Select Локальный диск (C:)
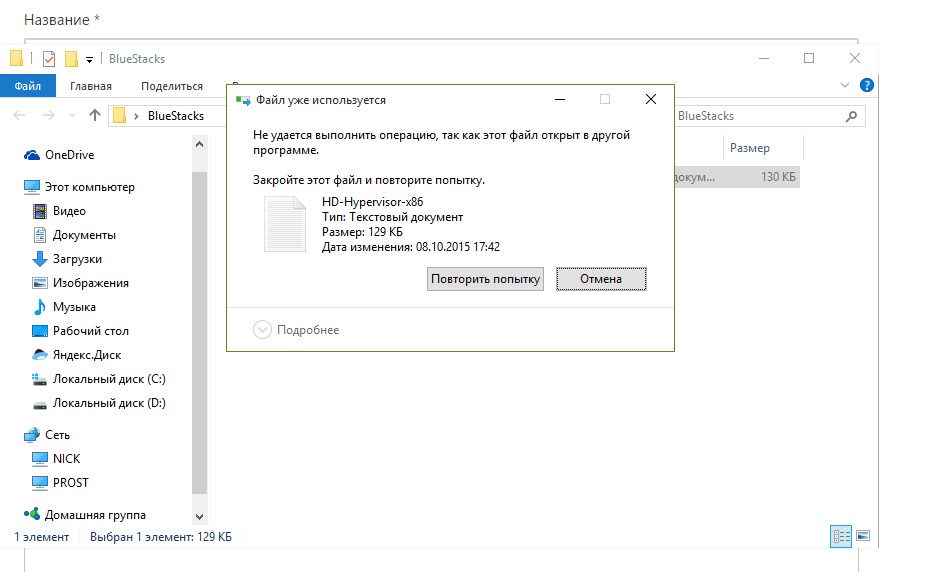The image size is (928, 572). (109, 379)
